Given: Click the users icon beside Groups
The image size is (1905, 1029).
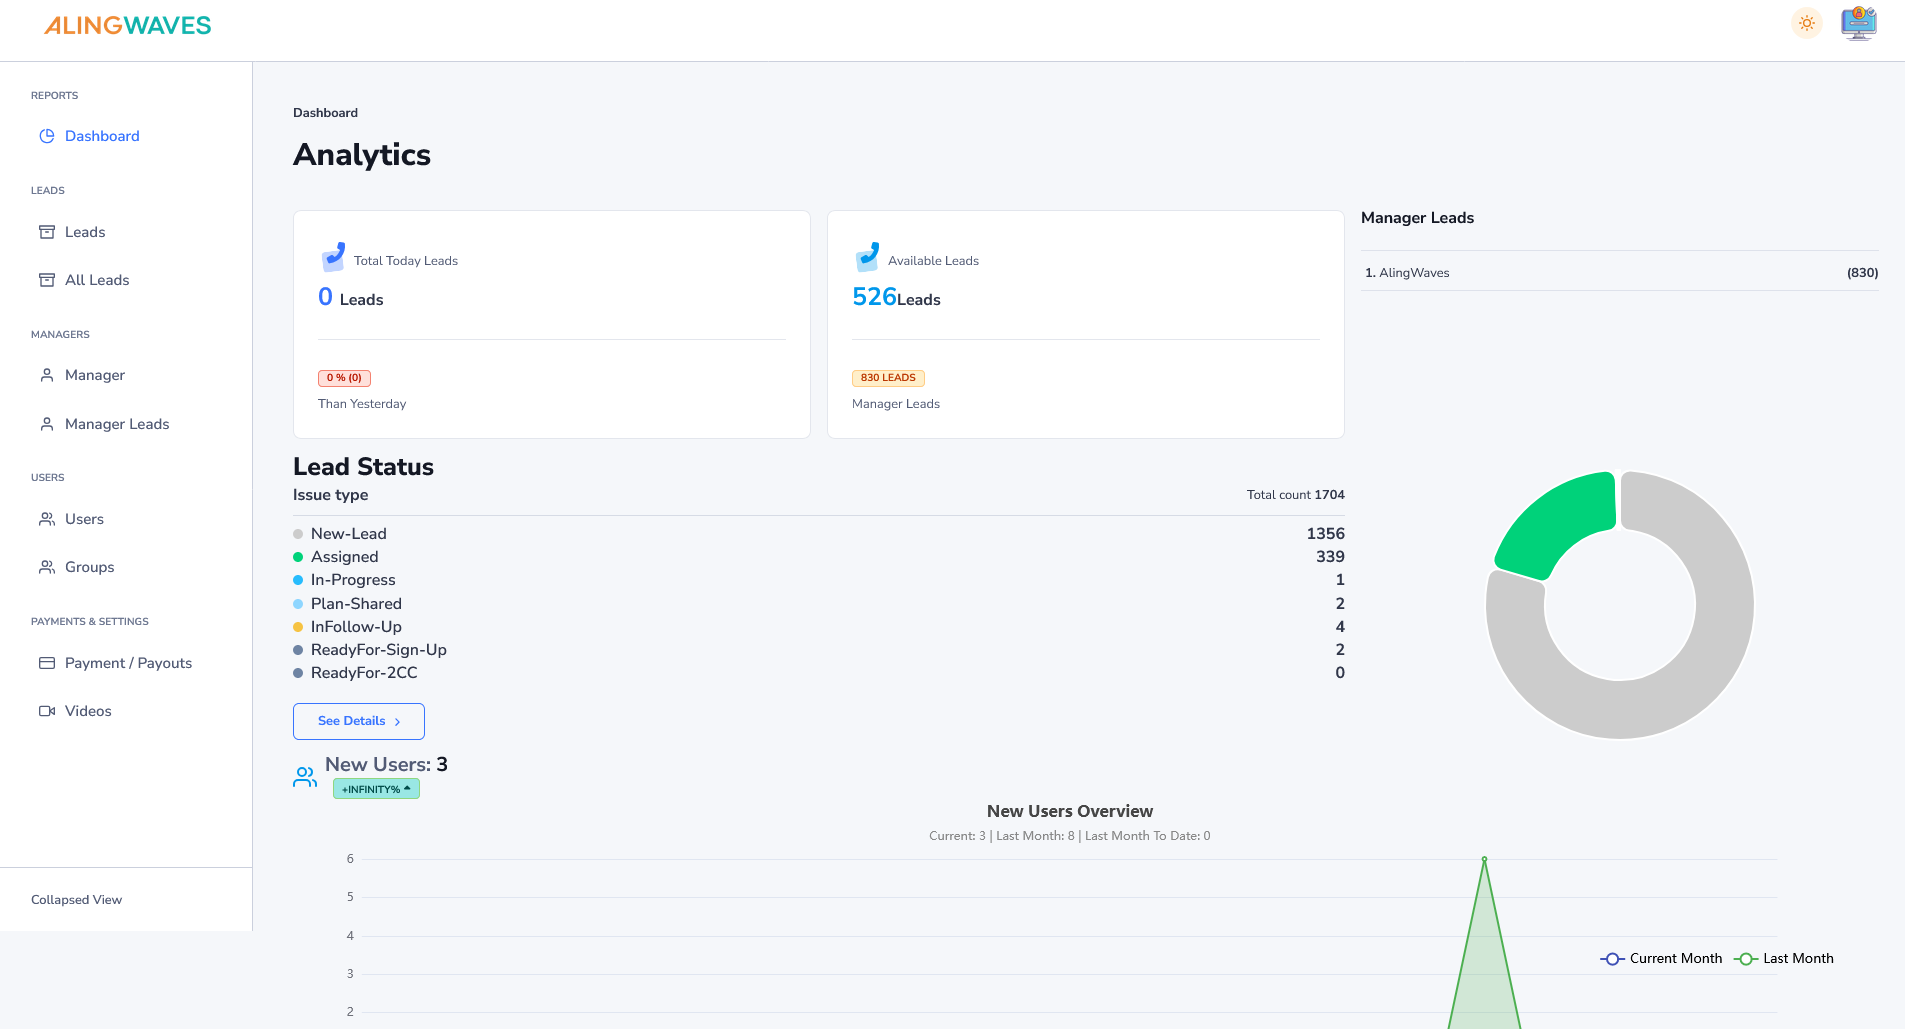Looking at the screenshot, I should click(47, 567).
